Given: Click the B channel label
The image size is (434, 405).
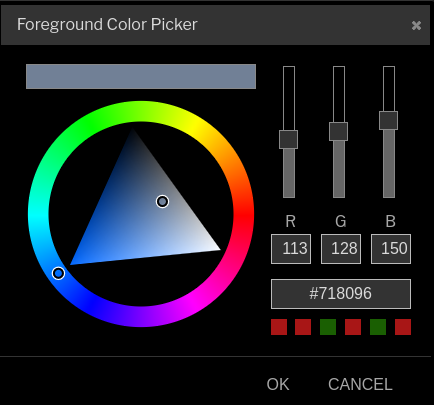Looking at the screenshot, I should point(390,221).
